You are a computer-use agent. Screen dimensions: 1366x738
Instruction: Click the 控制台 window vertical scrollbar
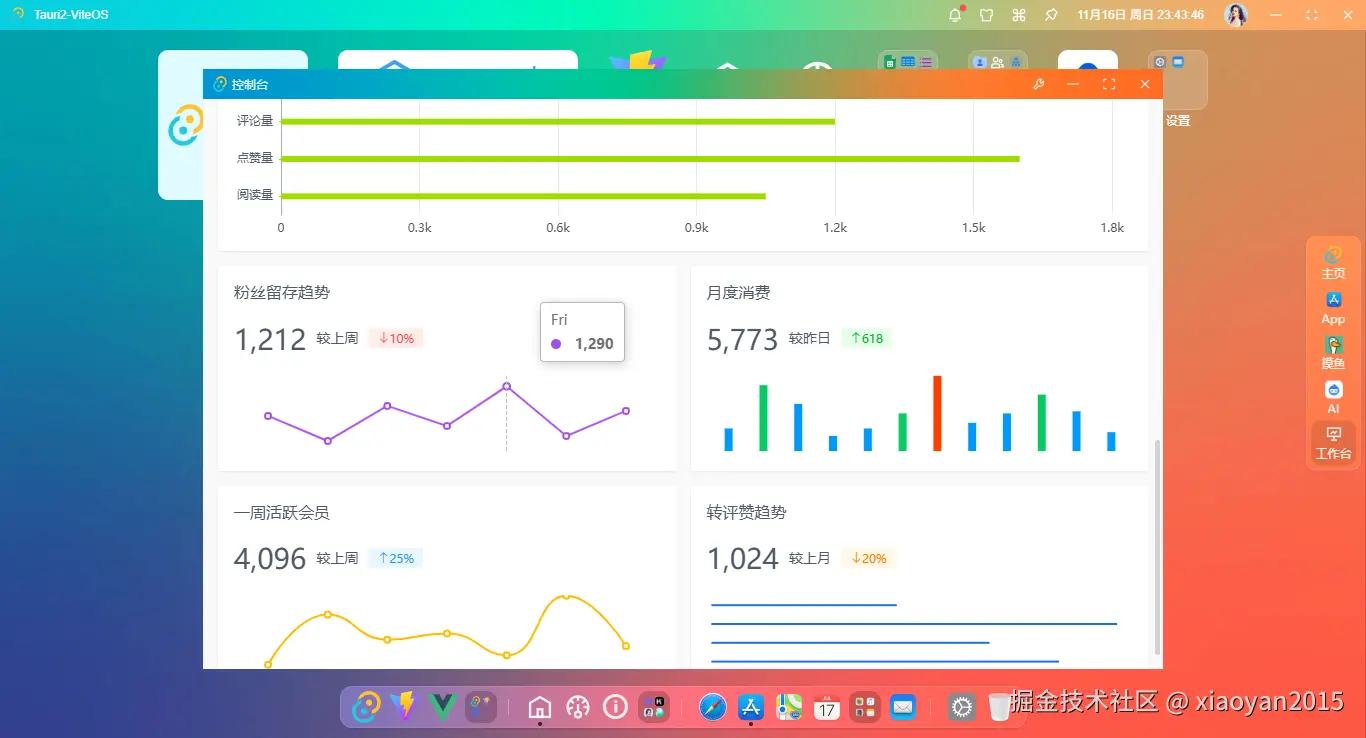coord(1158,547)
